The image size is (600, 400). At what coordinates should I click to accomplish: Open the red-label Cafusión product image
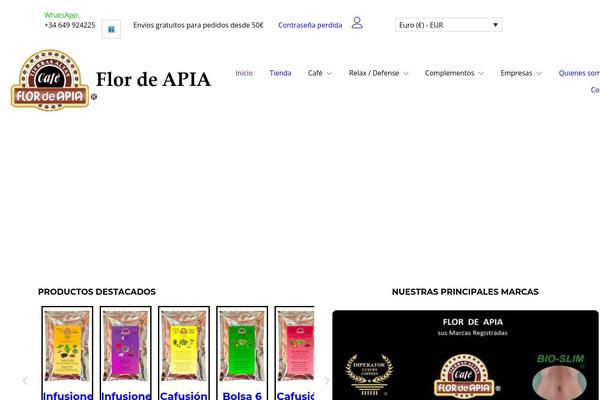(296, 346)
